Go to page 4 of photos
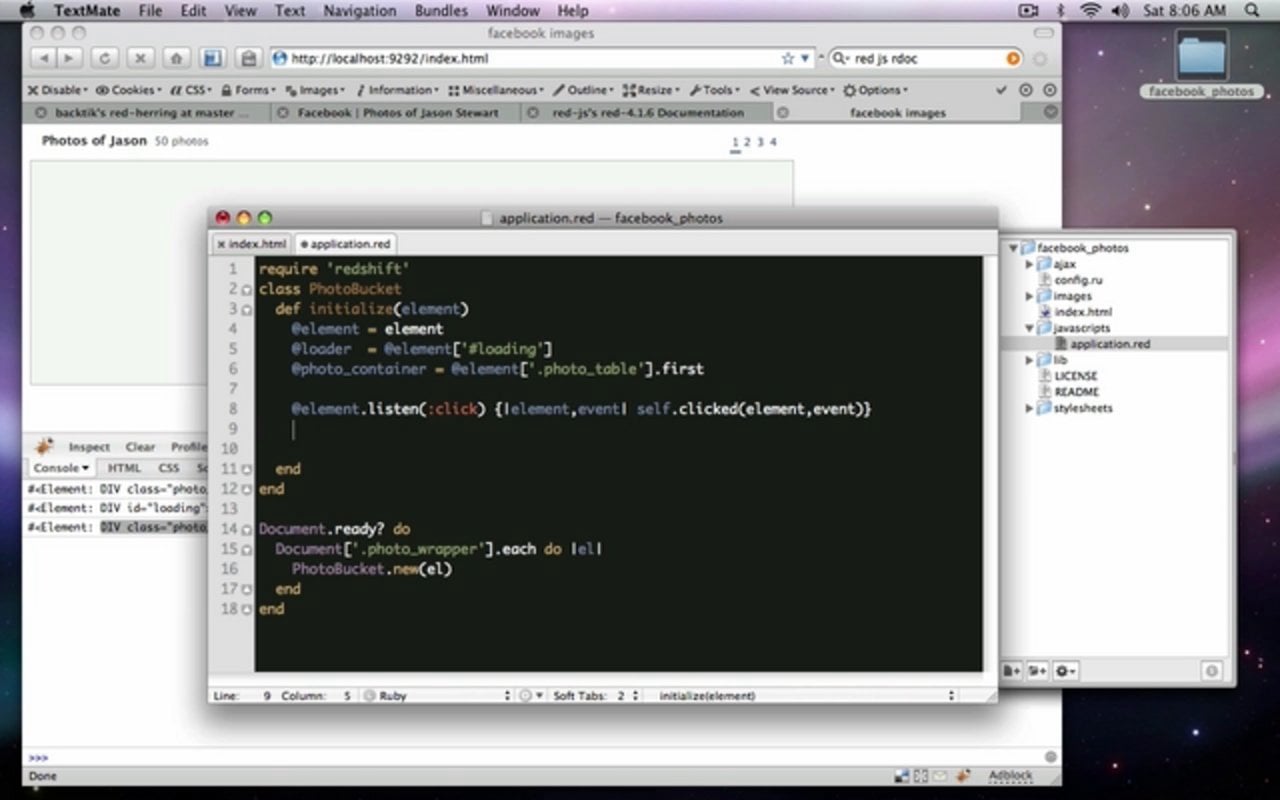The image size is (1280, 800). (773, 142)
